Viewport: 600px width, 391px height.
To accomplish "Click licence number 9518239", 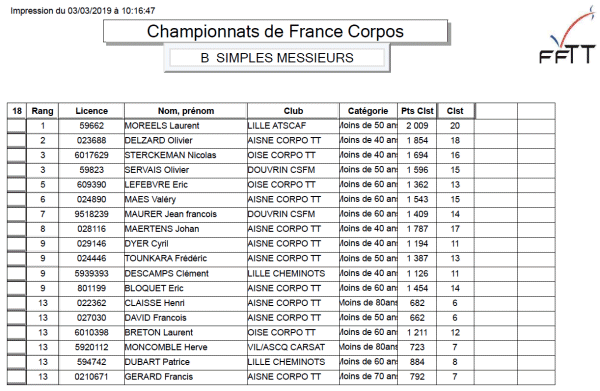I will (x=91, y=214).
